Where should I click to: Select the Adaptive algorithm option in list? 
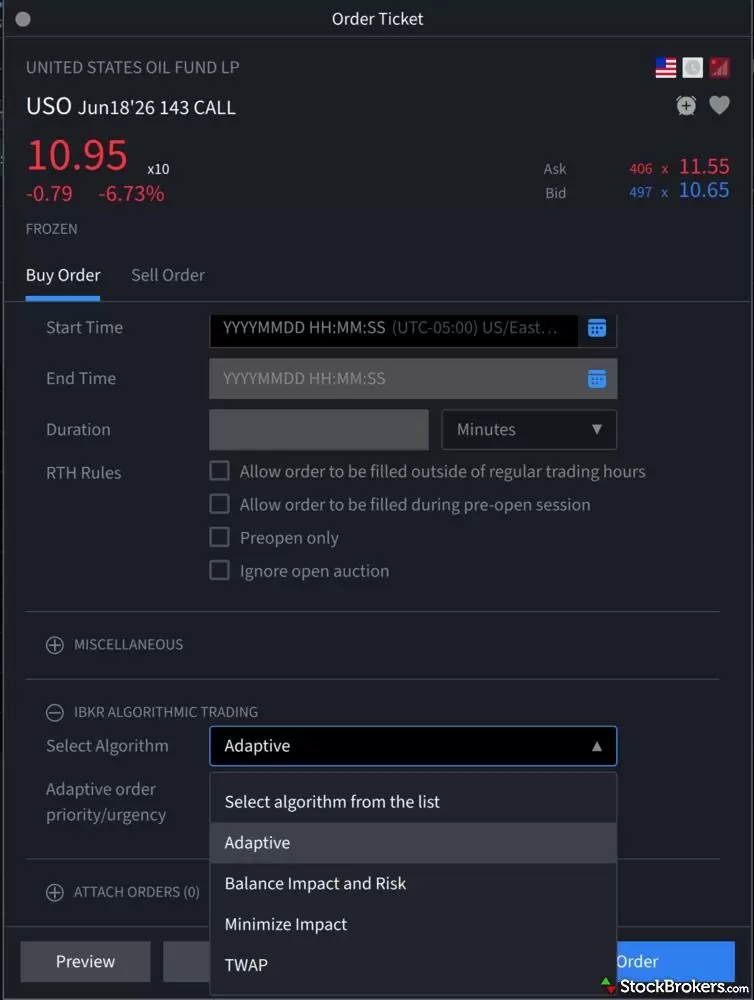[413, 842]
